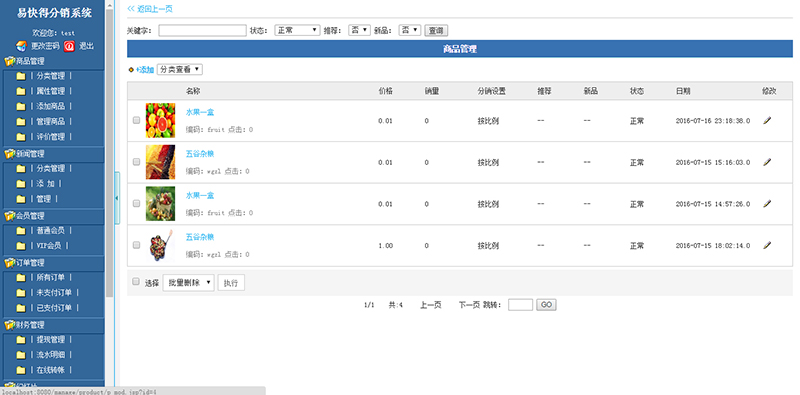The width and height of the screenshot is (800, 395).
Task: Open 添 加 under 新闻管理
Action: (45, 184)
